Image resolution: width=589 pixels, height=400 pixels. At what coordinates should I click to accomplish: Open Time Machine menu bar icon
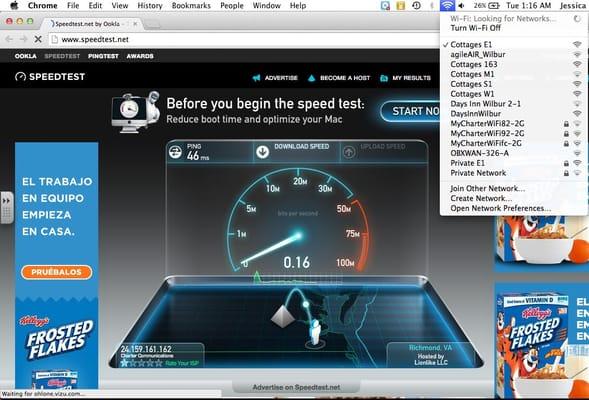[416, 6]
